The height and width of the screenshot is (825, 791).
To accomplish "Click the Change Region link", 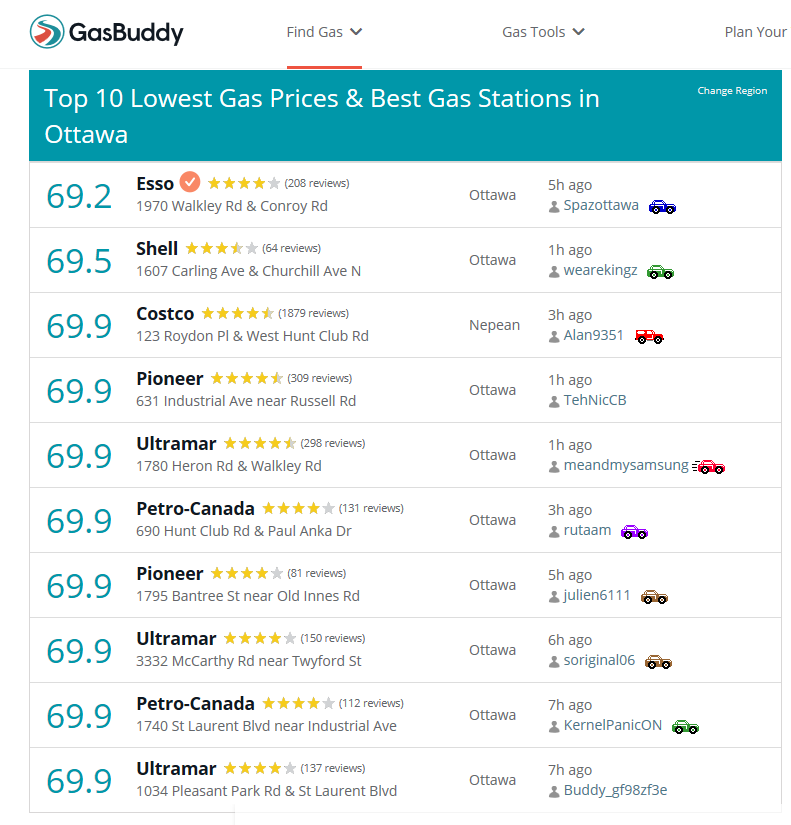I will [732, 90].
